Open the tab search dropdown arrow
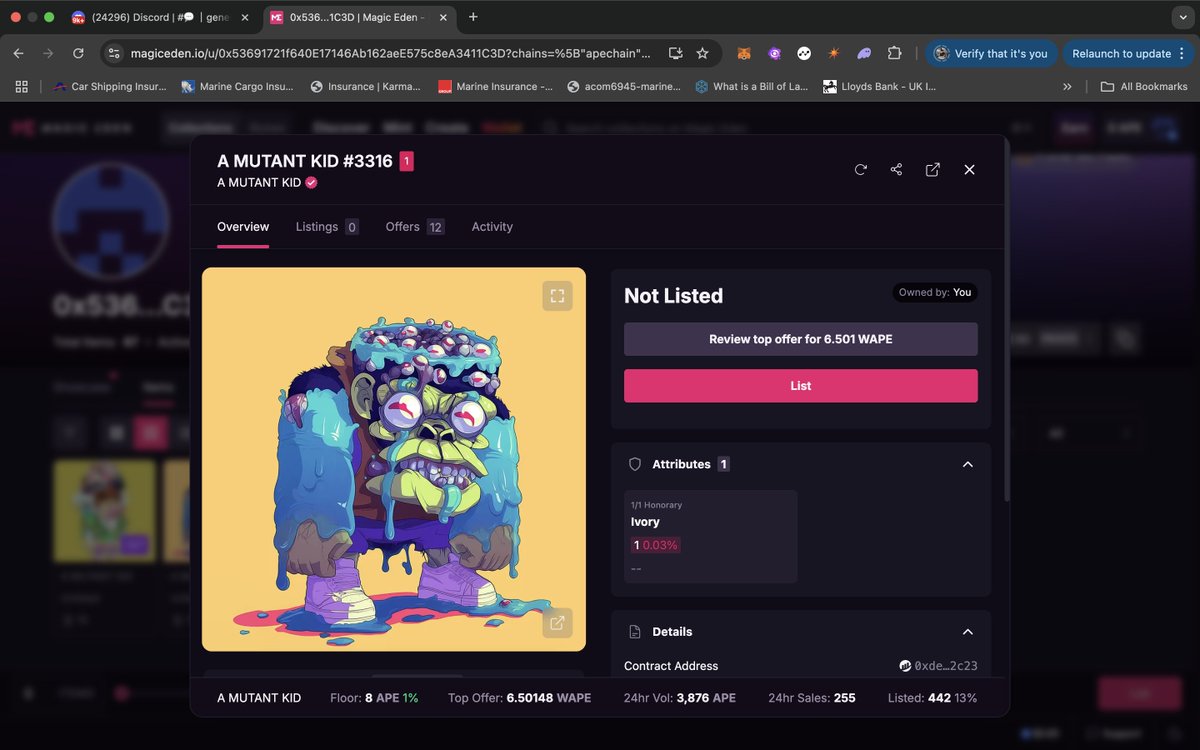This screenshot has width=1200, height=750. click(x=1184, y=17)
